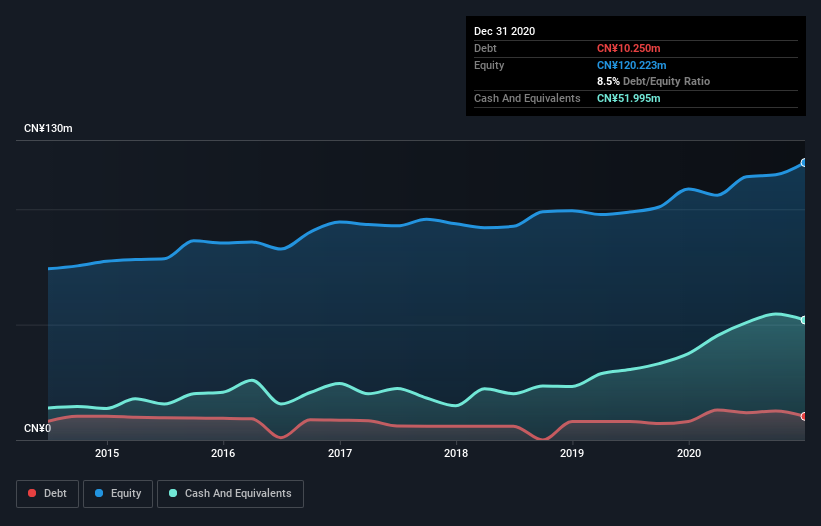Select the 2015 axis label
Image resolution: width=821 pixels, height=526 pixels.
[x=107, y=453]
